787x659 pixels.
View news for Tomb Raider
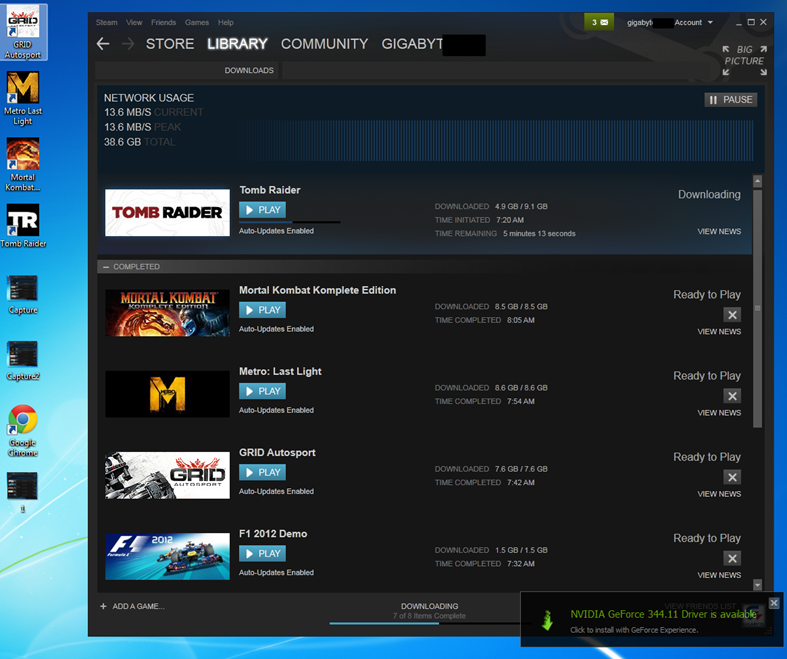(x=719, y=231)
